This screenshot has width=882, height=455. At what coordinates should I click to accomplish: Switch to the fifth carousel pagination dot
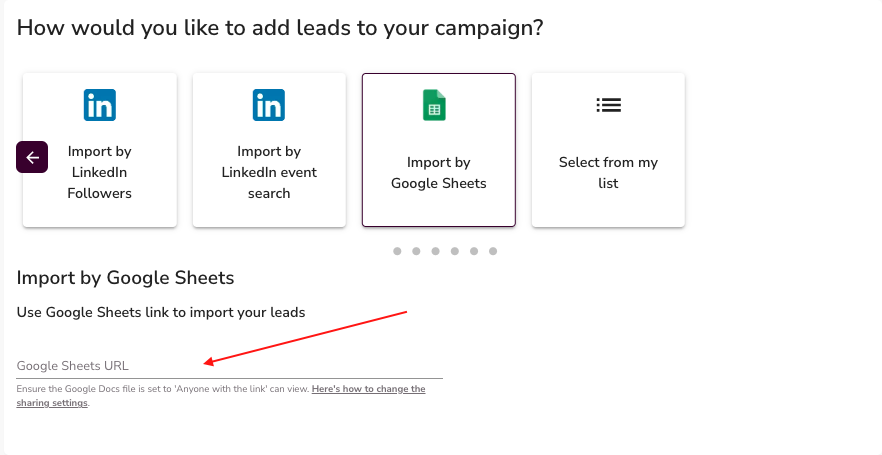point(474,251)
